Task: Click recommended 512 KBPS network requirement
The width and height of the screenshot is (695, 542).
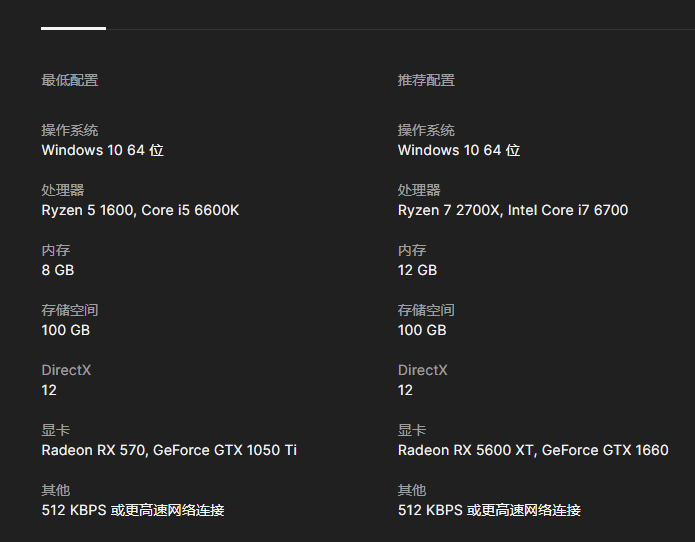Action: (489, 510)
